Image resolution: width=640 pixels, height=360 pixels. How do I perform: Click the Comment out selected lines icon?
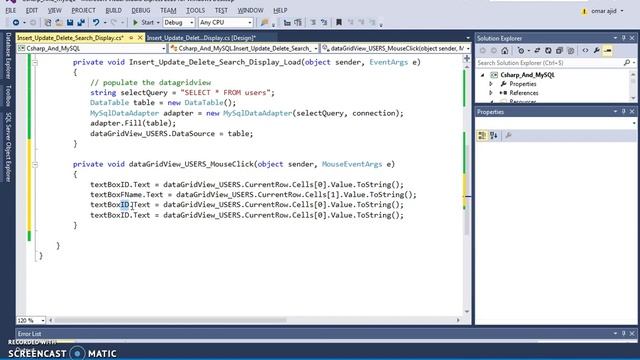click(x=313, y=23)
